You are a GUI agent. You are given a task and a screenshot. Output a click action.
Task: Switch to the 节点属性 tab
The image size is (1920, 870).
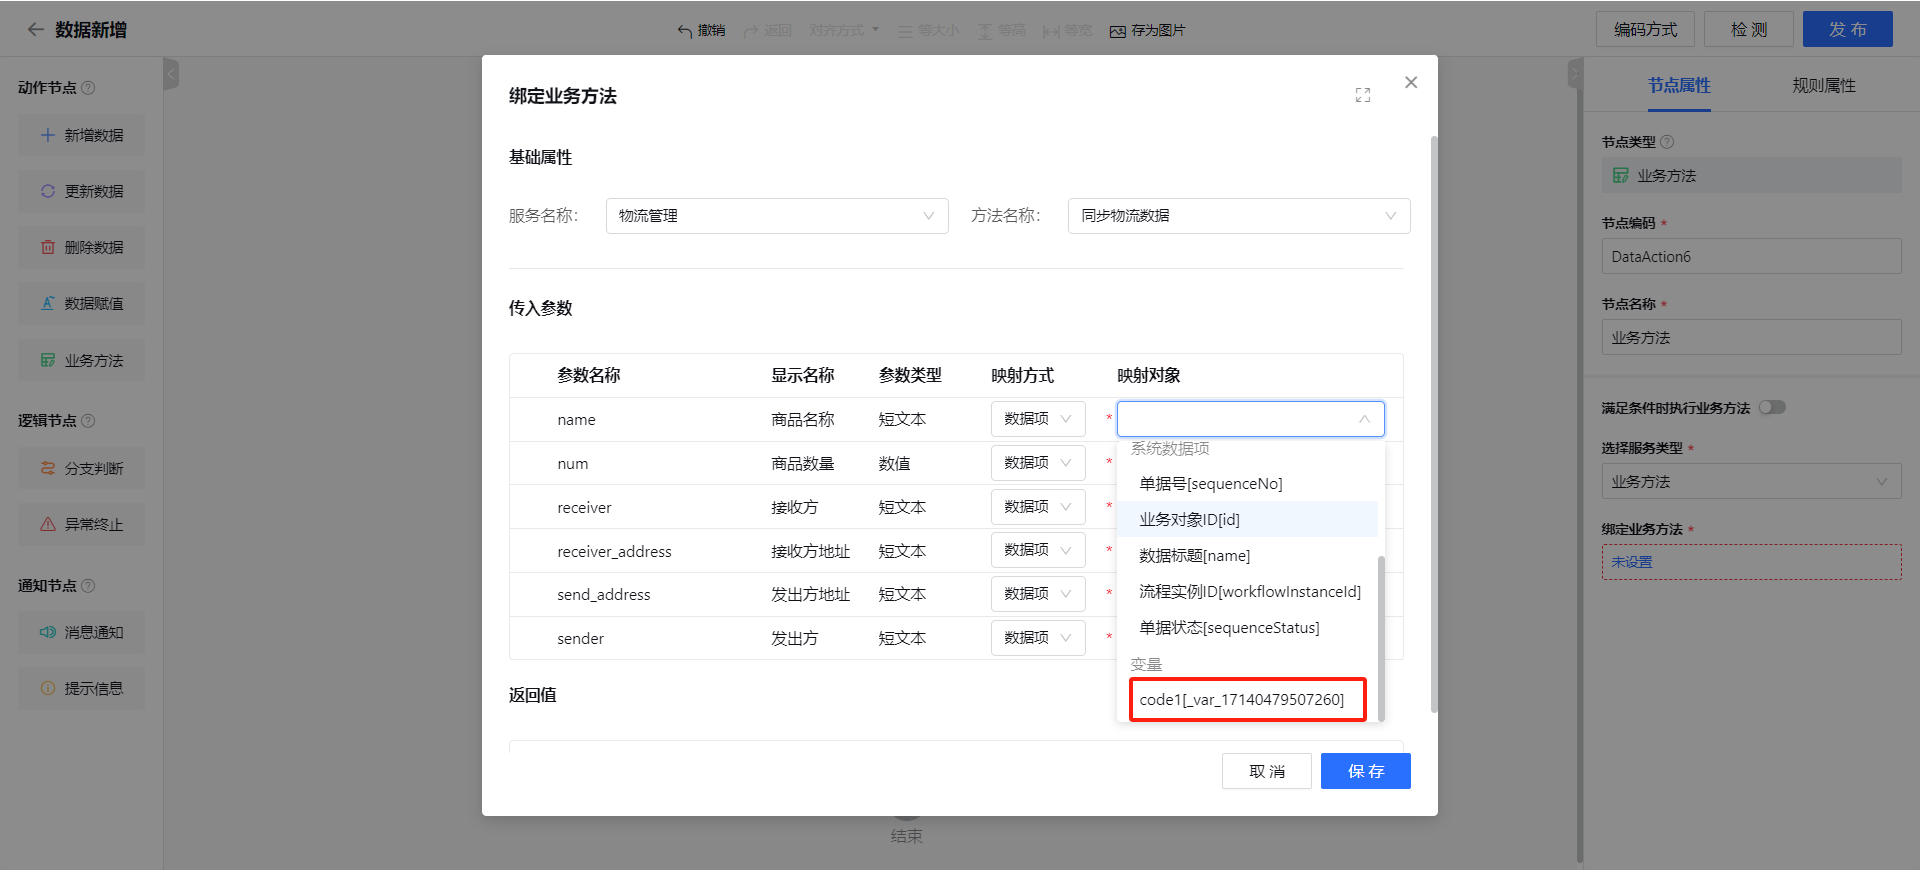[1679, 86]
